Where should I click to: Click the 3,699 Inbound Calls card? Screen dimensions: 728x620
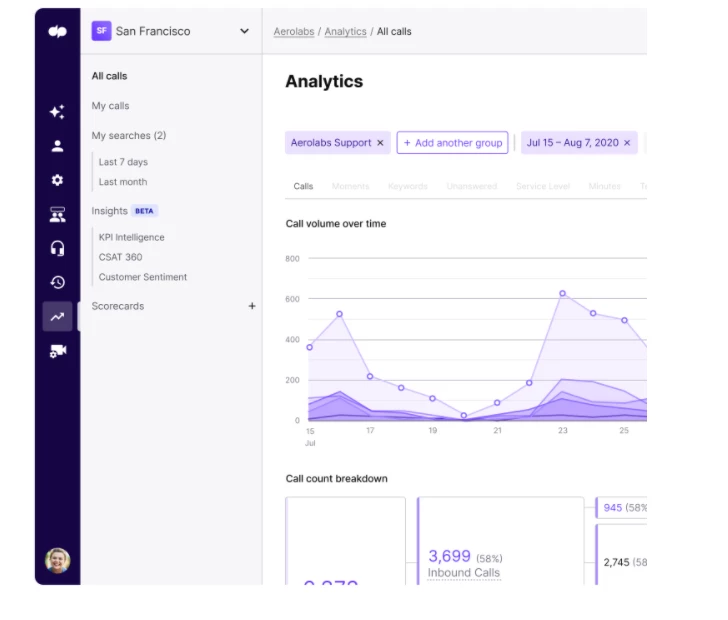(x=500, y=541)
